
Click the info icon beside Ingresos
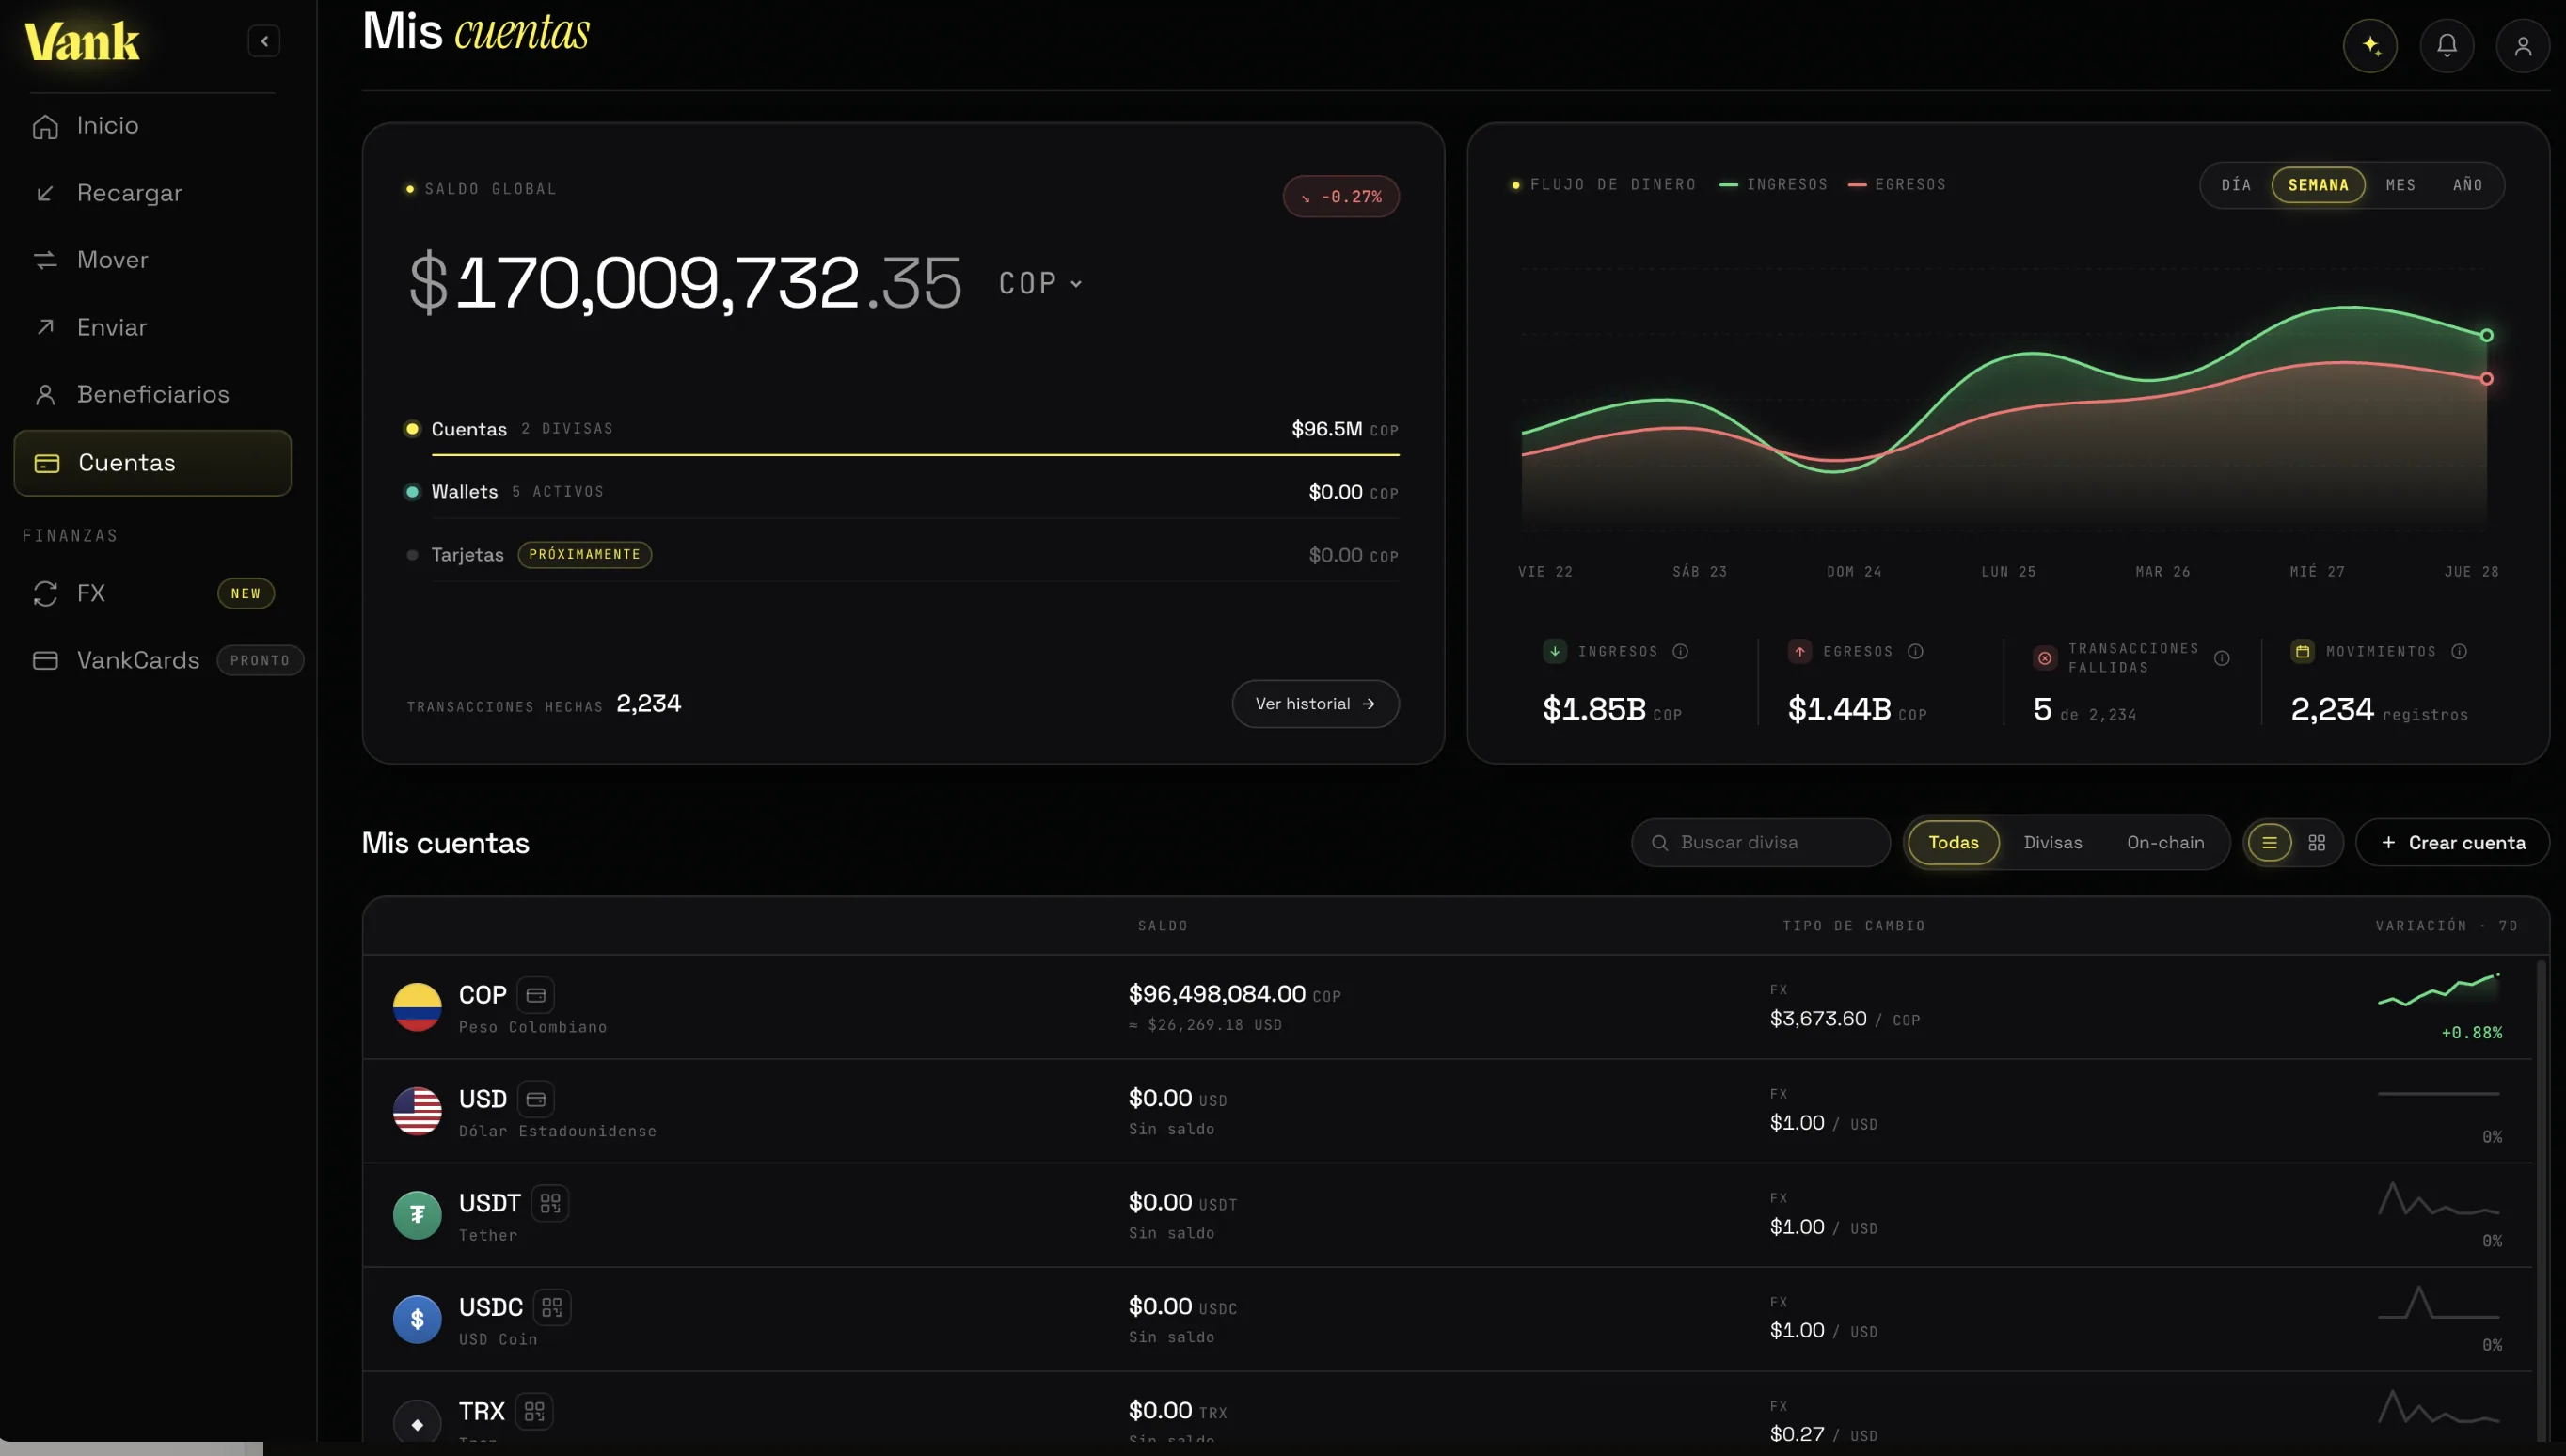click(x=1681, y=651)
